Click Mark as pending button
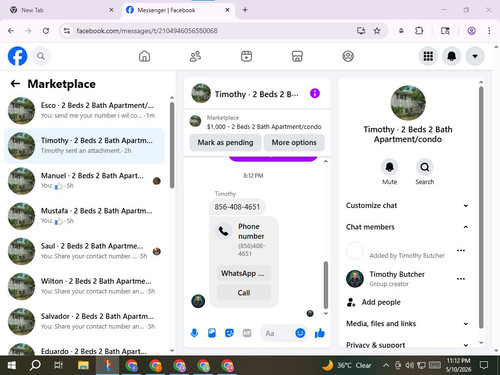Image resolution: width=500 pixels, height=375 pixels. [225, 142]
